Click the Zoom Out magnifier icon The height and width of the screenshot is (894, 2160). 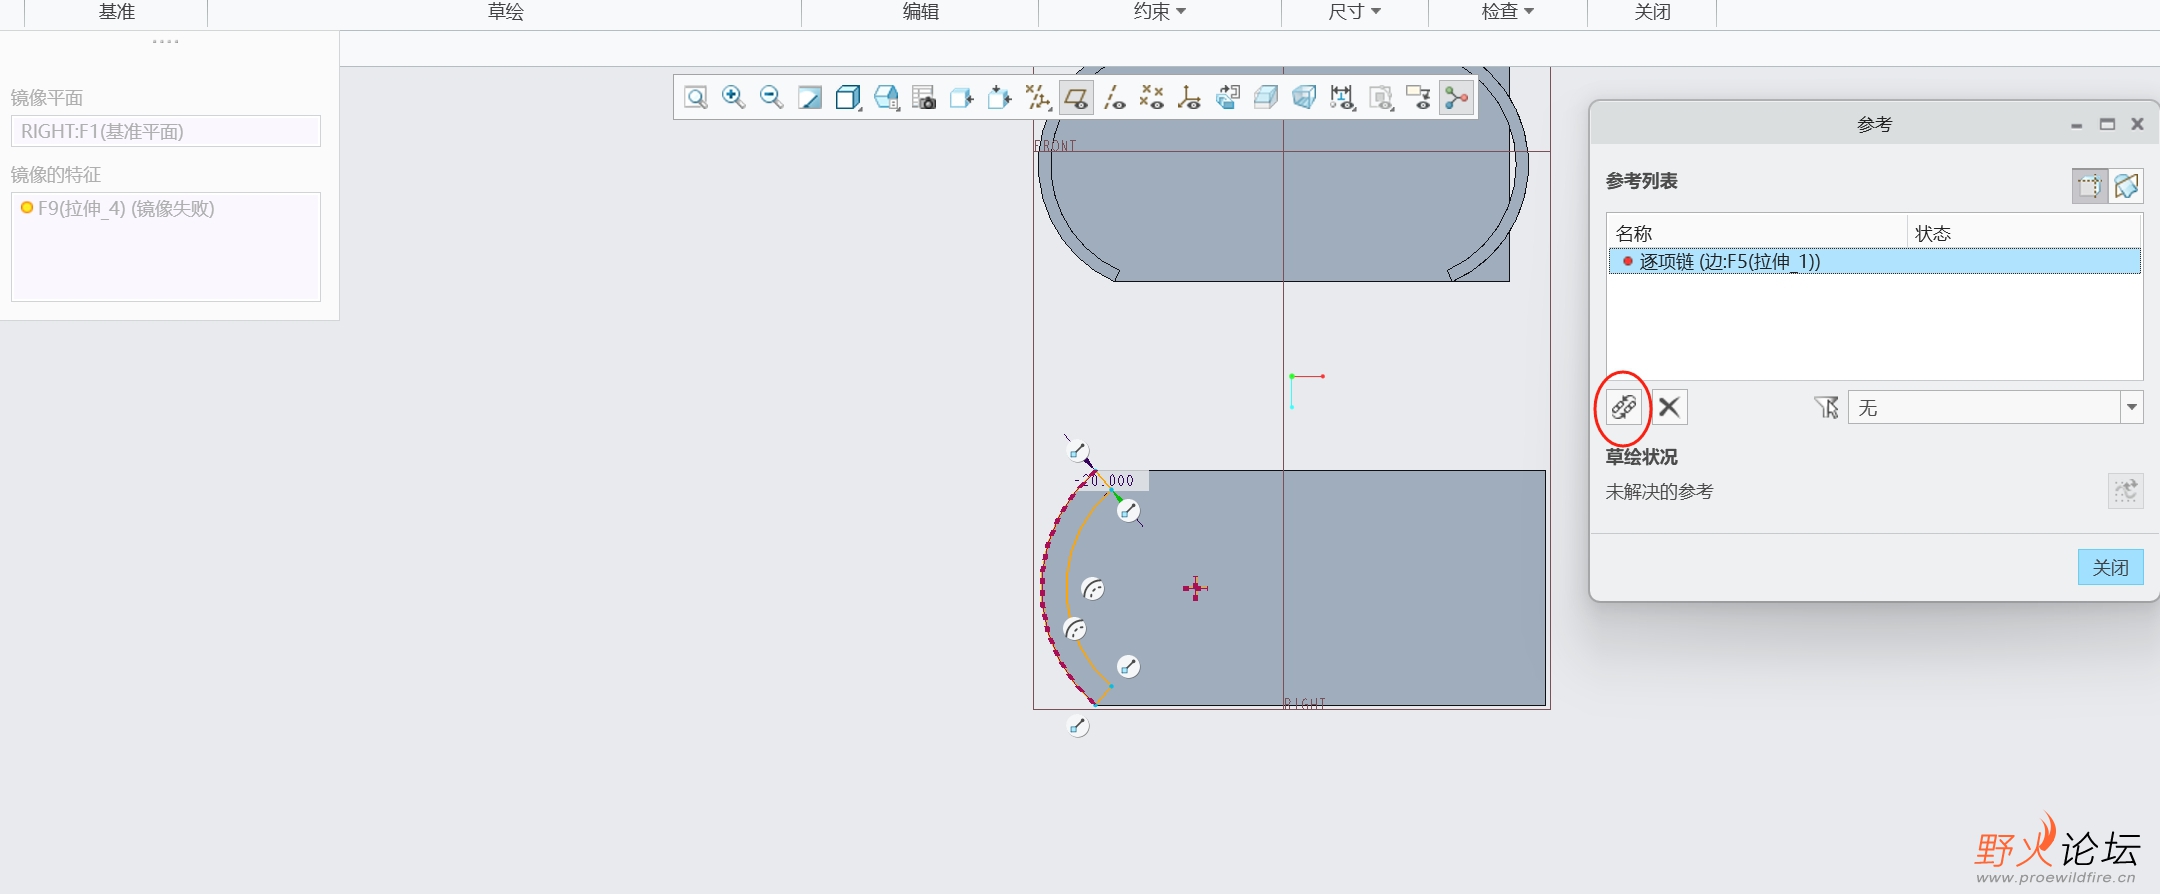[x=771, y=97]
